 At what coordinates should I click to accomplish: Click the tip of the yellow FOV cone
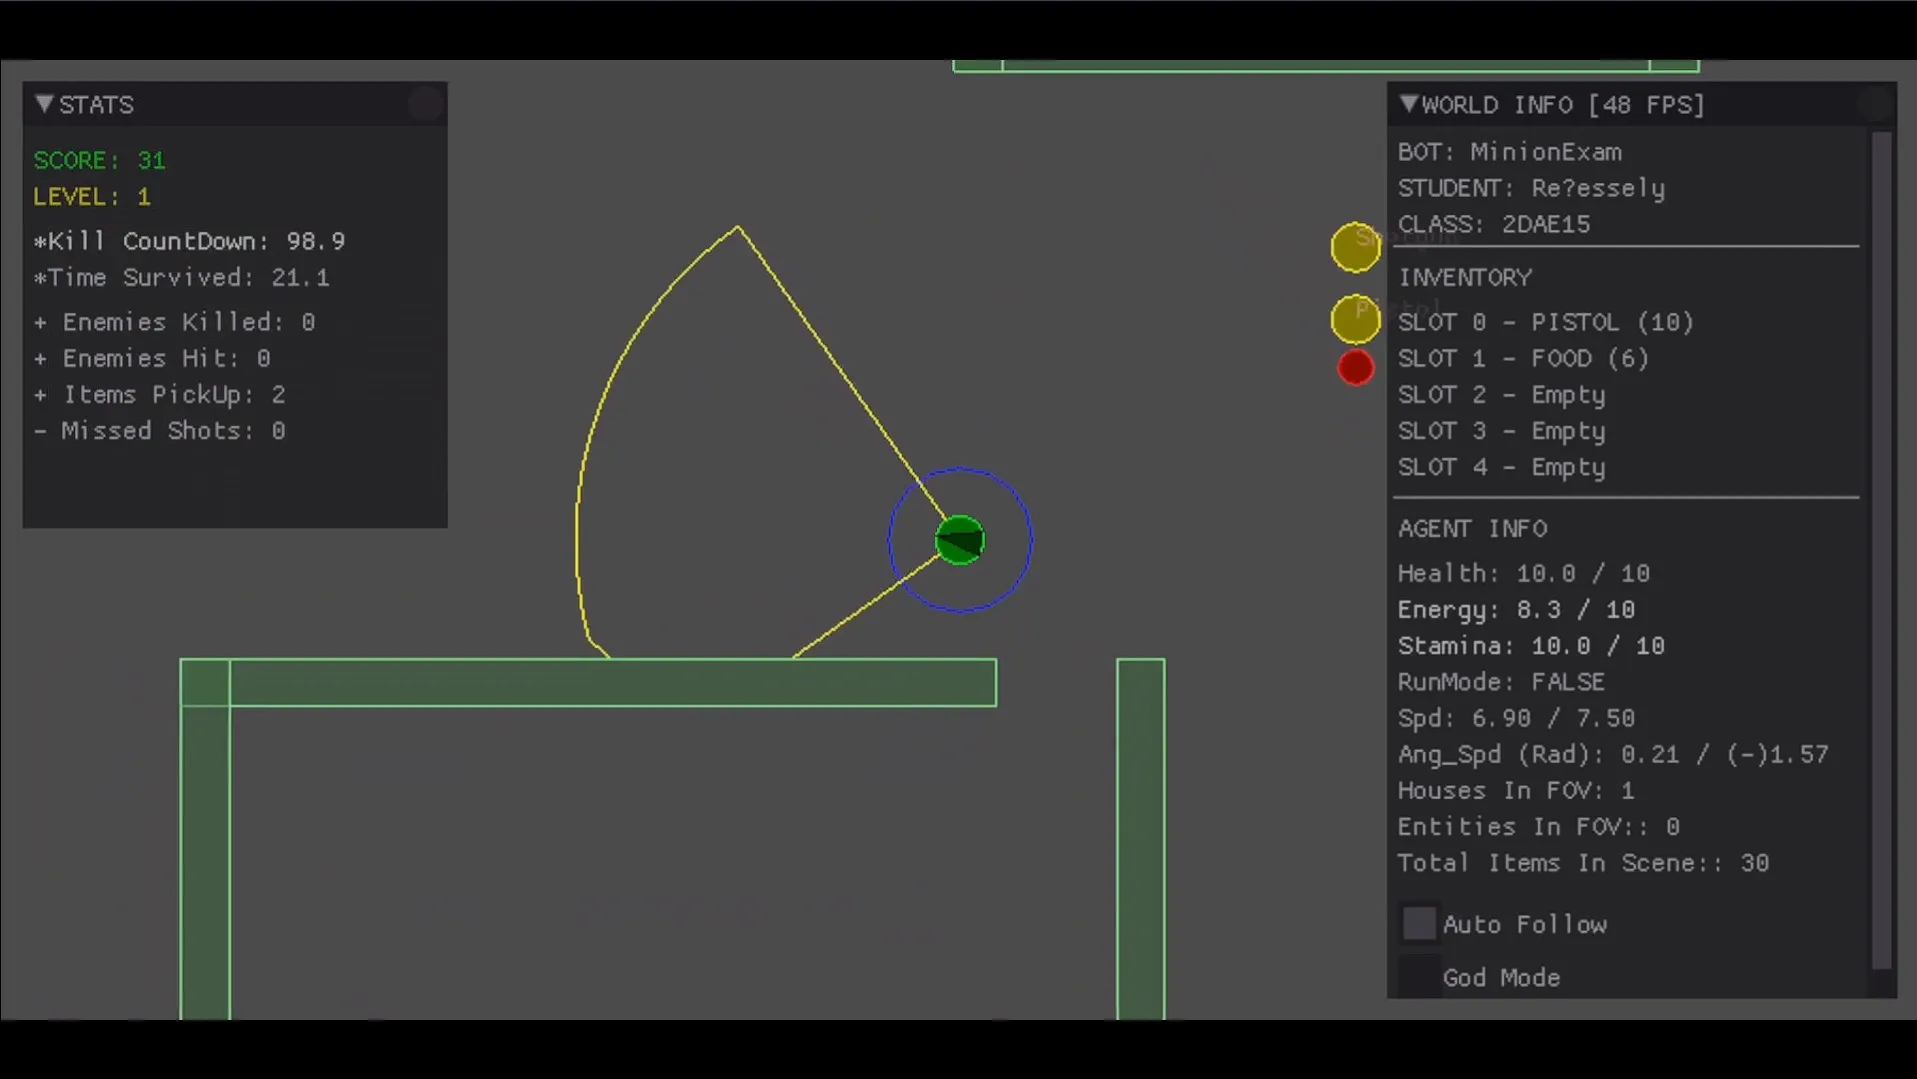tap(738, 228)
